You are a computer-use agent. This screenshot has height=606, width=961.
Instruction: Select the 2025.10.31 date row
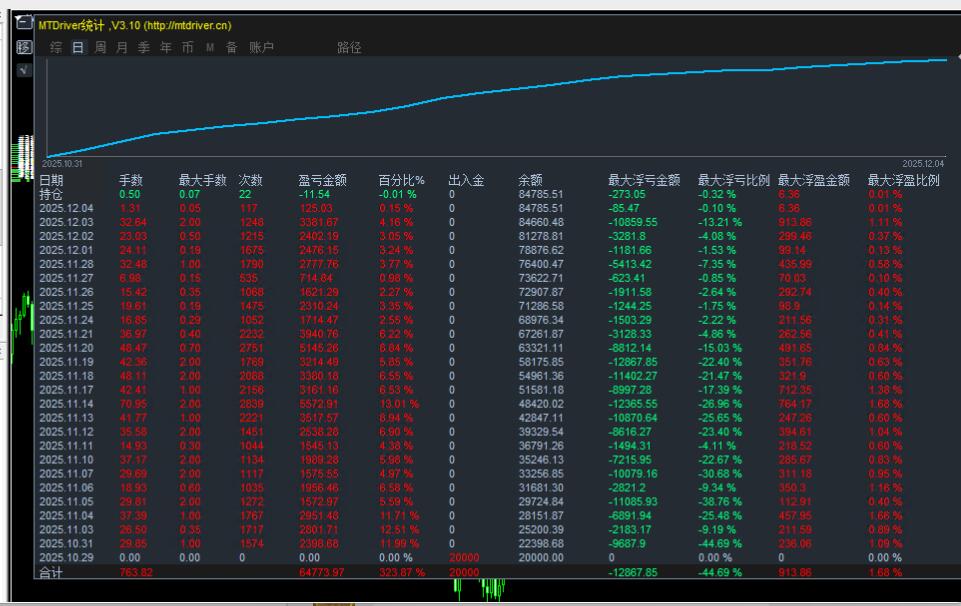click(66, 544)
